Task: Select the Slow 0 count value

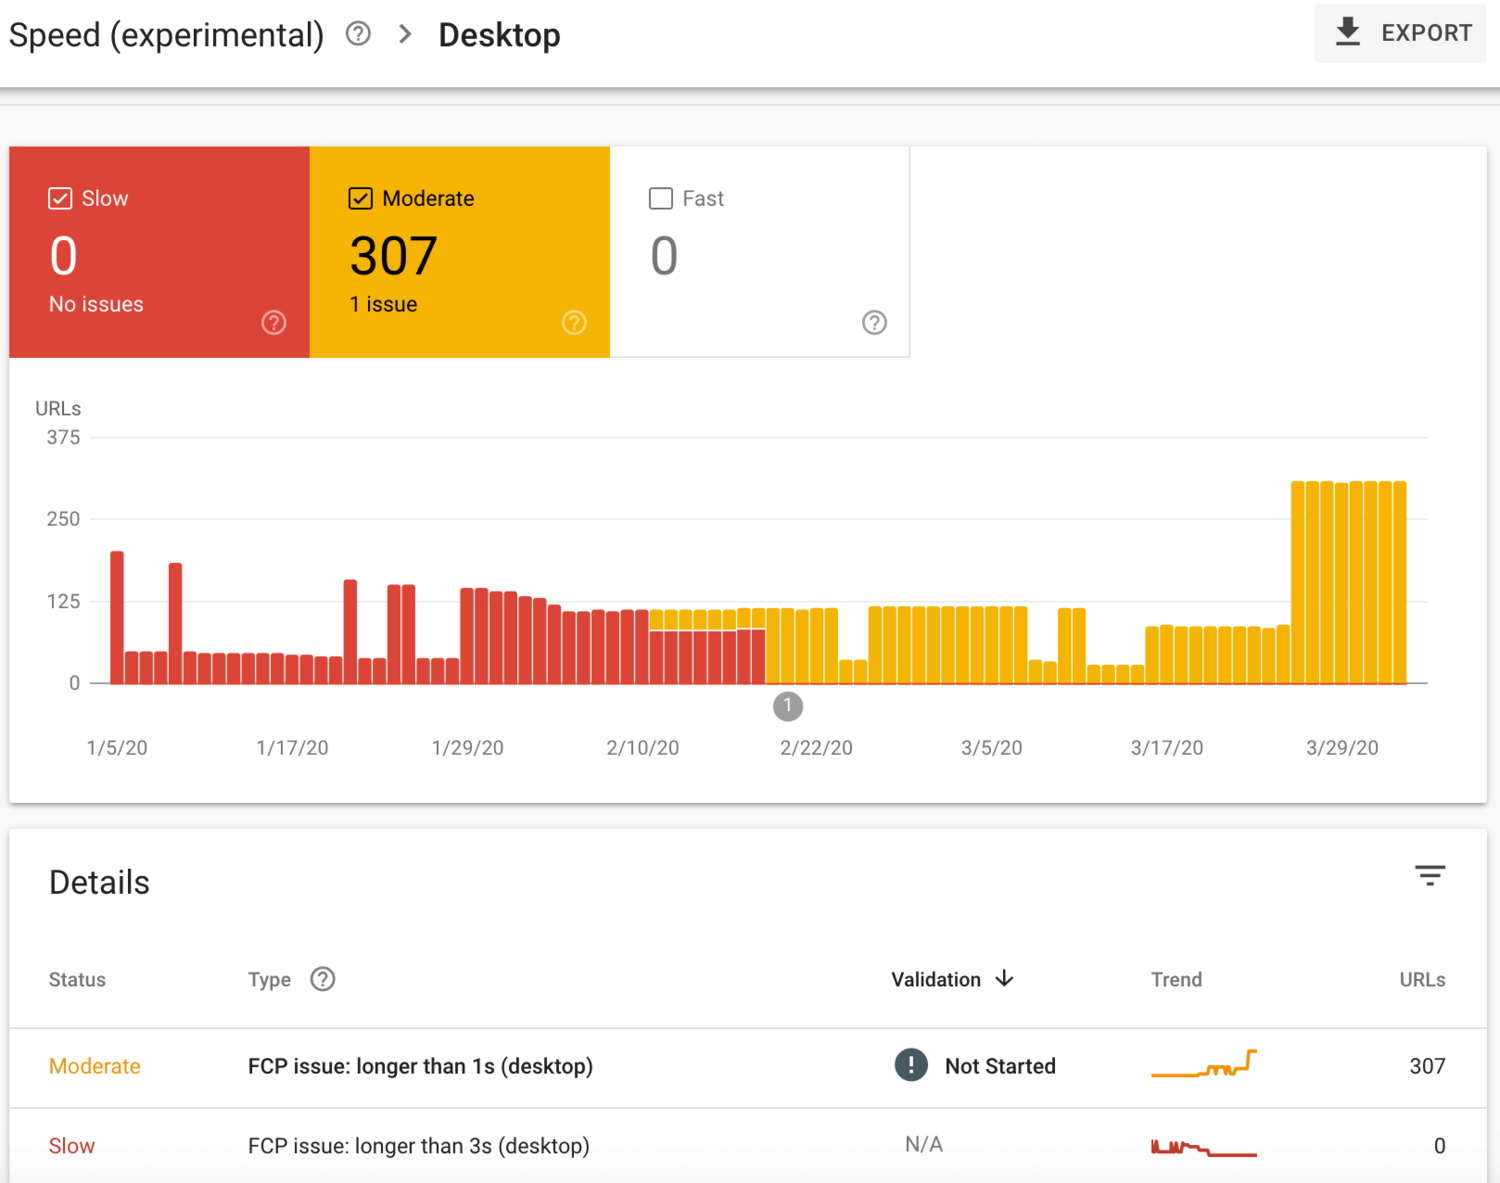Action: [63, 256]
